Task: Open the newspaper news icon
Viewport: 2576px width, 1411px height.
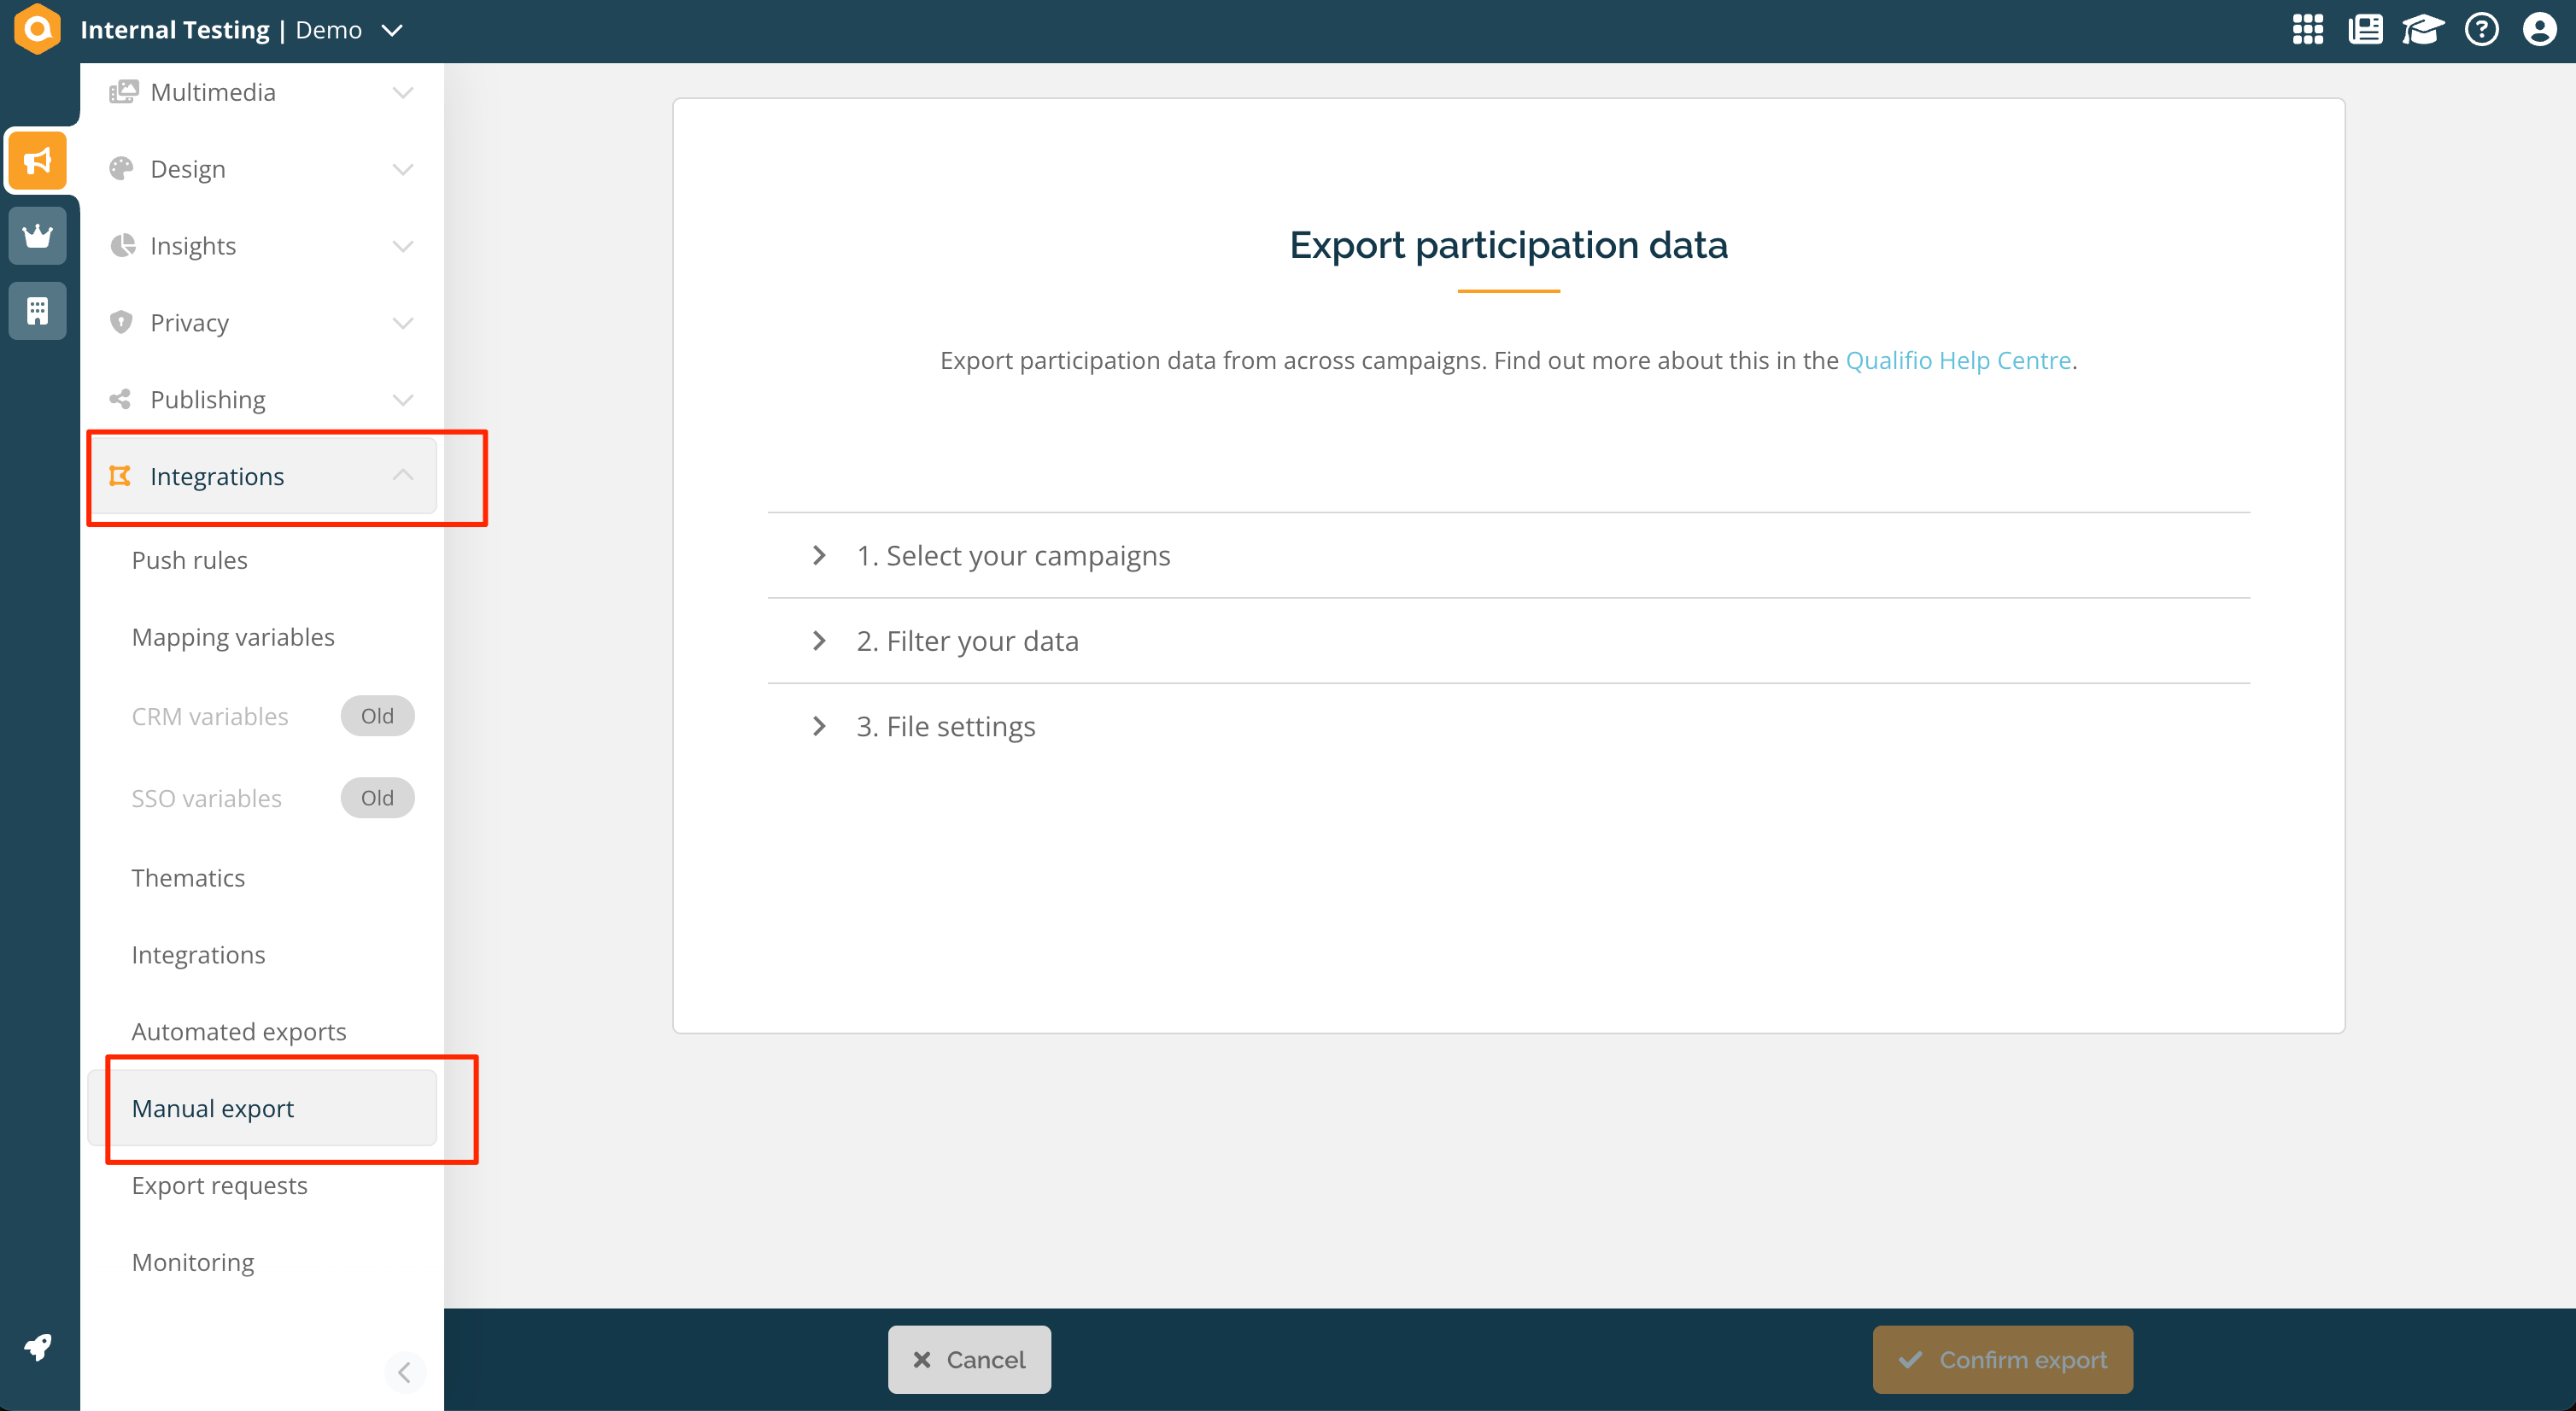Action: 2365,29
